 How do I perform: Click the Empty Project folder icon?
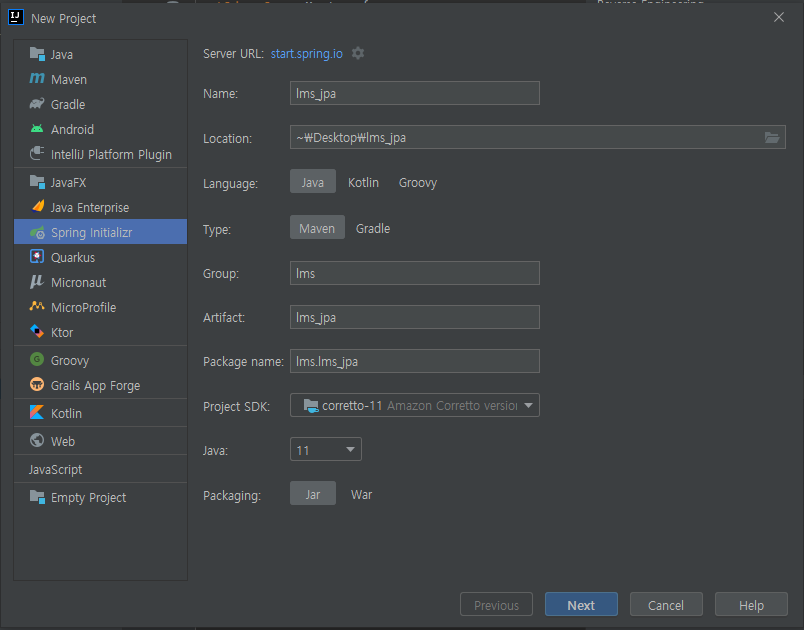click(37, 497)
